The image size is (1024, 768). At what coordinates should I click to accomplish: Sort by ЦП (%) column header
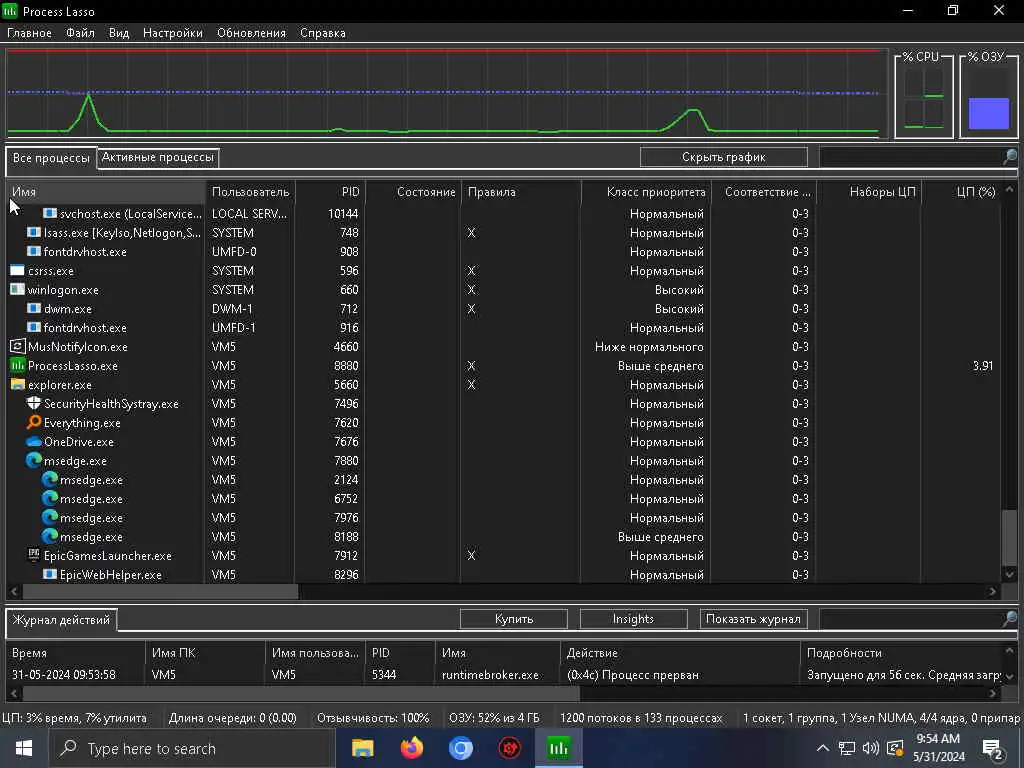click(961, 192)
